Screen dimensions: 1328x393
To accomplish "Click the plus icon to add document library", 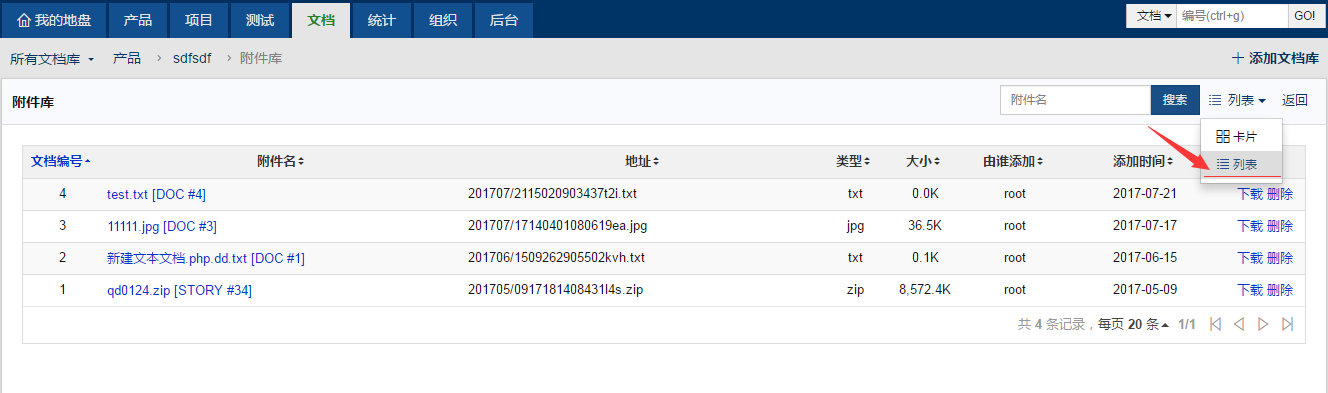I will click(1238, 58).
